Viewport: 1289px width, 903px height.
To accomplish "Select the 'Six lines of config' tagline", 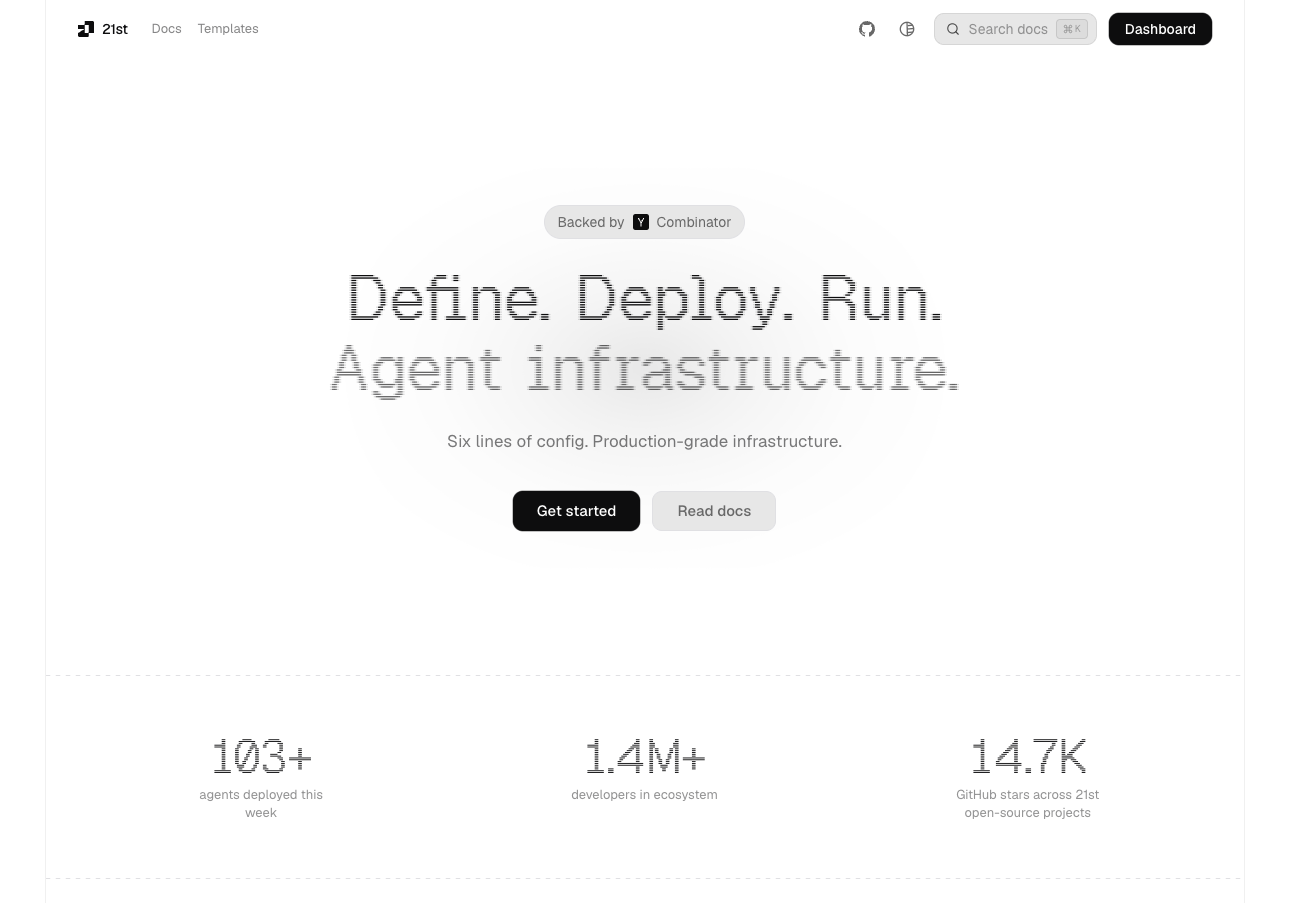I will pyautogui.click(x=645, y=441).
